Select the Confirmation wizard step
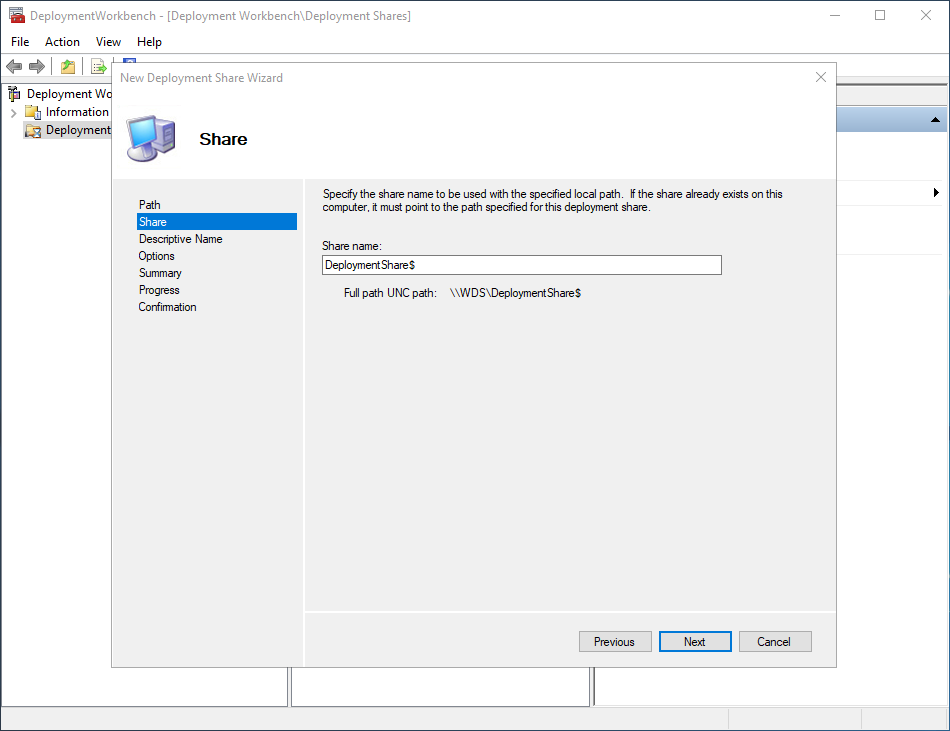 coord(167,306)
